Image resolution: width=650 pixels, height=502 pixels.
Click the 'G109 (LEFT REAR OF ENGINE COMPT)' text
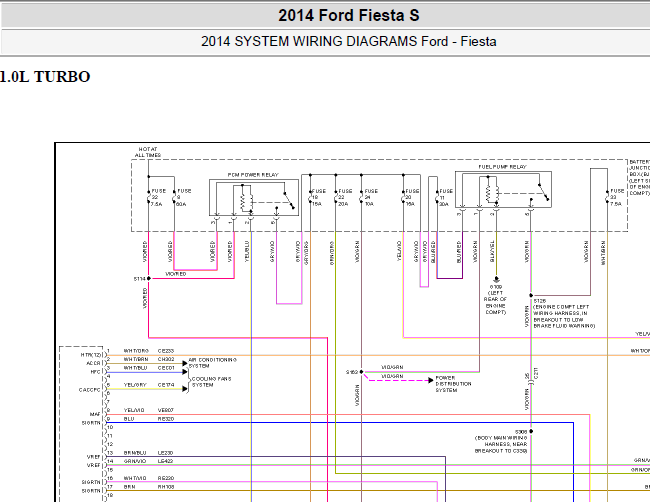point(496,299)
